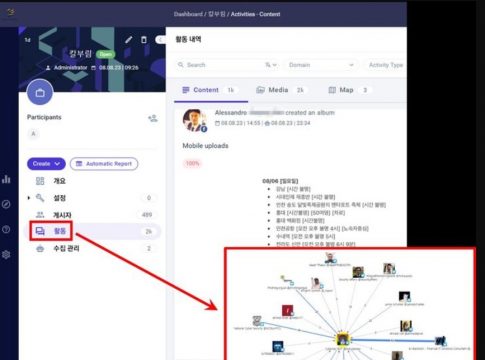This screenshot has height=360, width=485.
Task: Open the Activity Type filter dropdown
Action: point(385,65)
